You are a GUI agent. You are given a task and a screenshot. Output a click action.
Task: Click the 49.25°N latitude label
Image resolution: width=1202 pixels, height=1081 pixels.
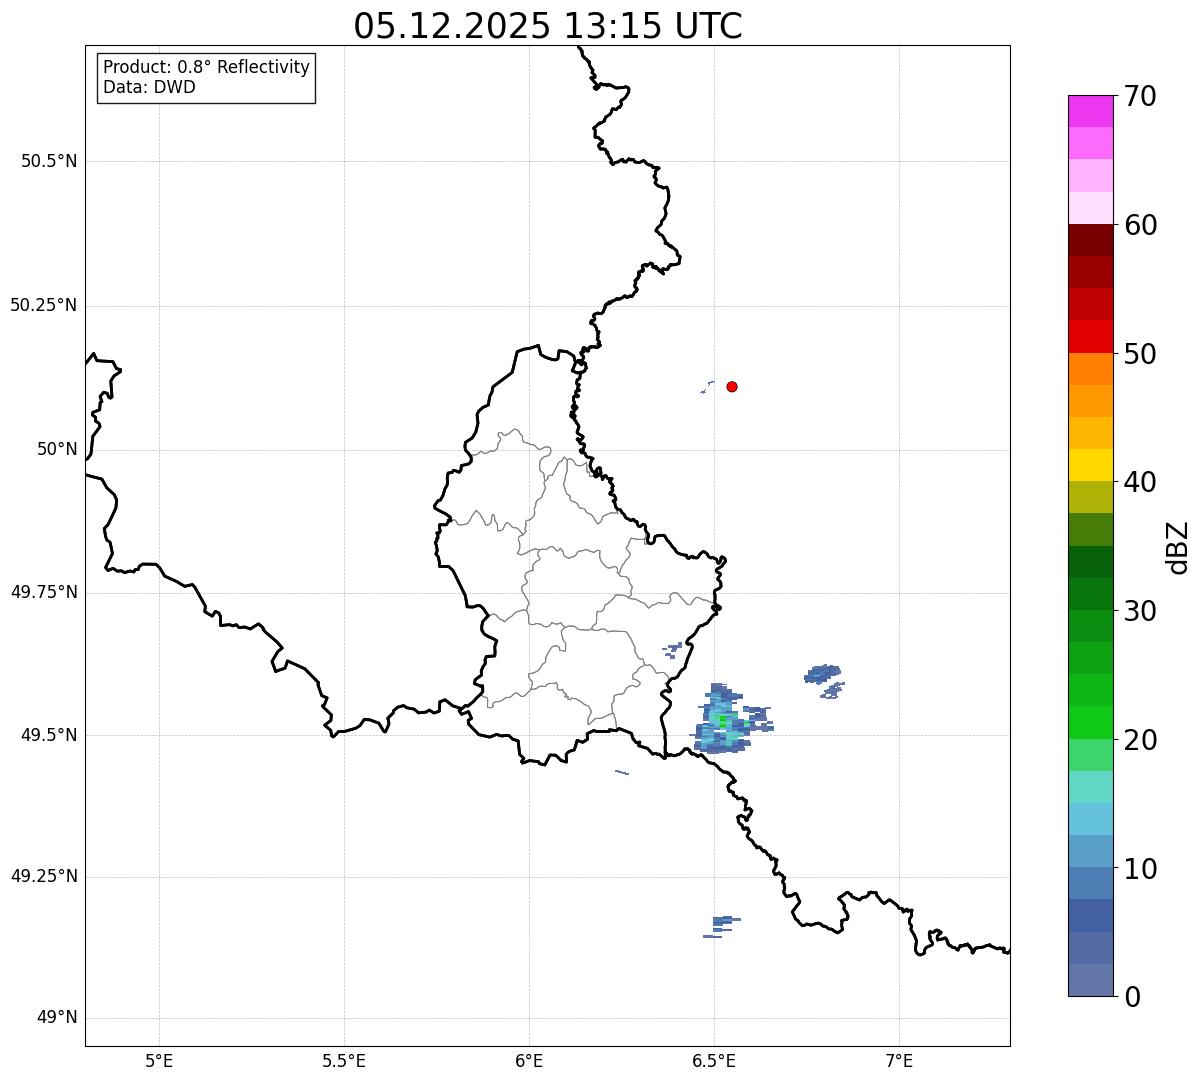(x=43, y=876)
